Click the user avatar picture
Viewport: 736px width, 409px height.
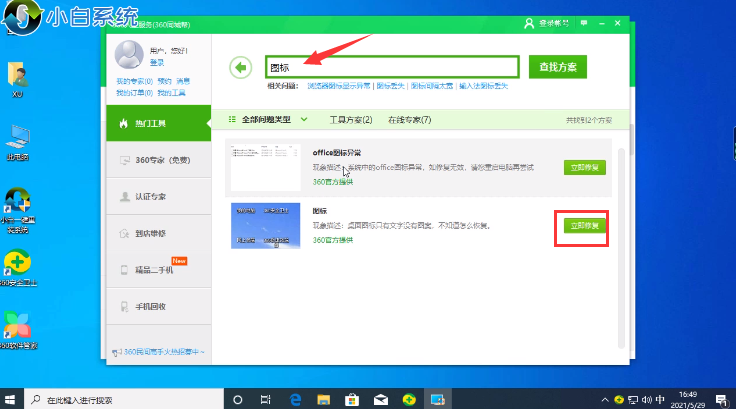(129, 53)
